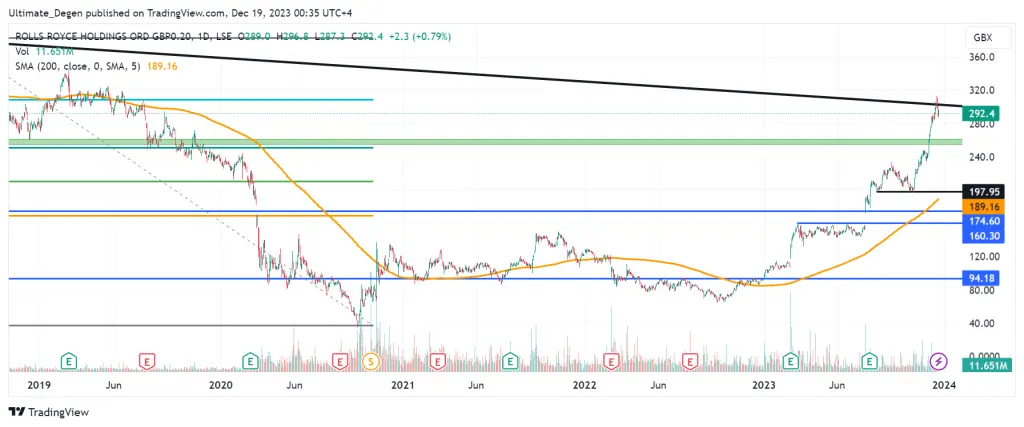Click the 360.0 price axis value

(982, 57)
